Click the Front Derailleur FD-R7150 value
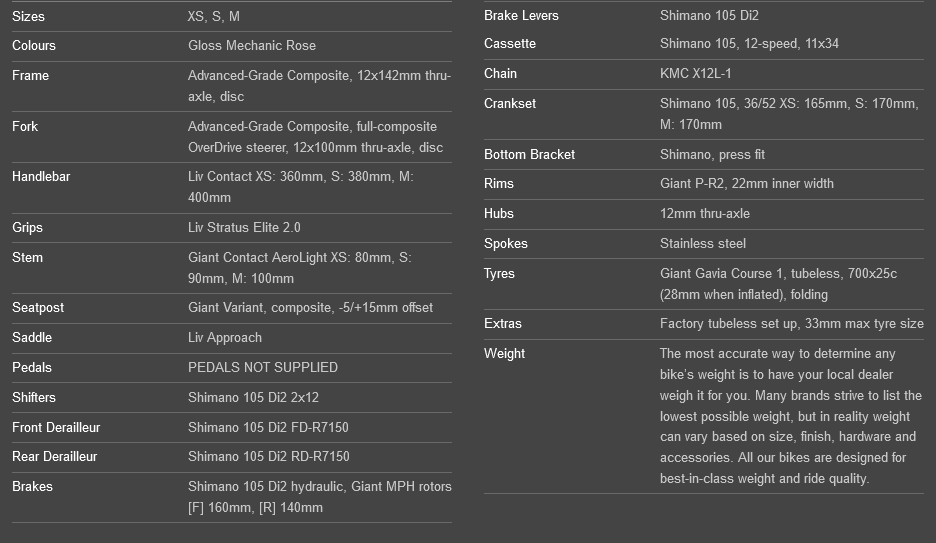The height and width of the screenshot is (543, 936). [x=268, y=428]
